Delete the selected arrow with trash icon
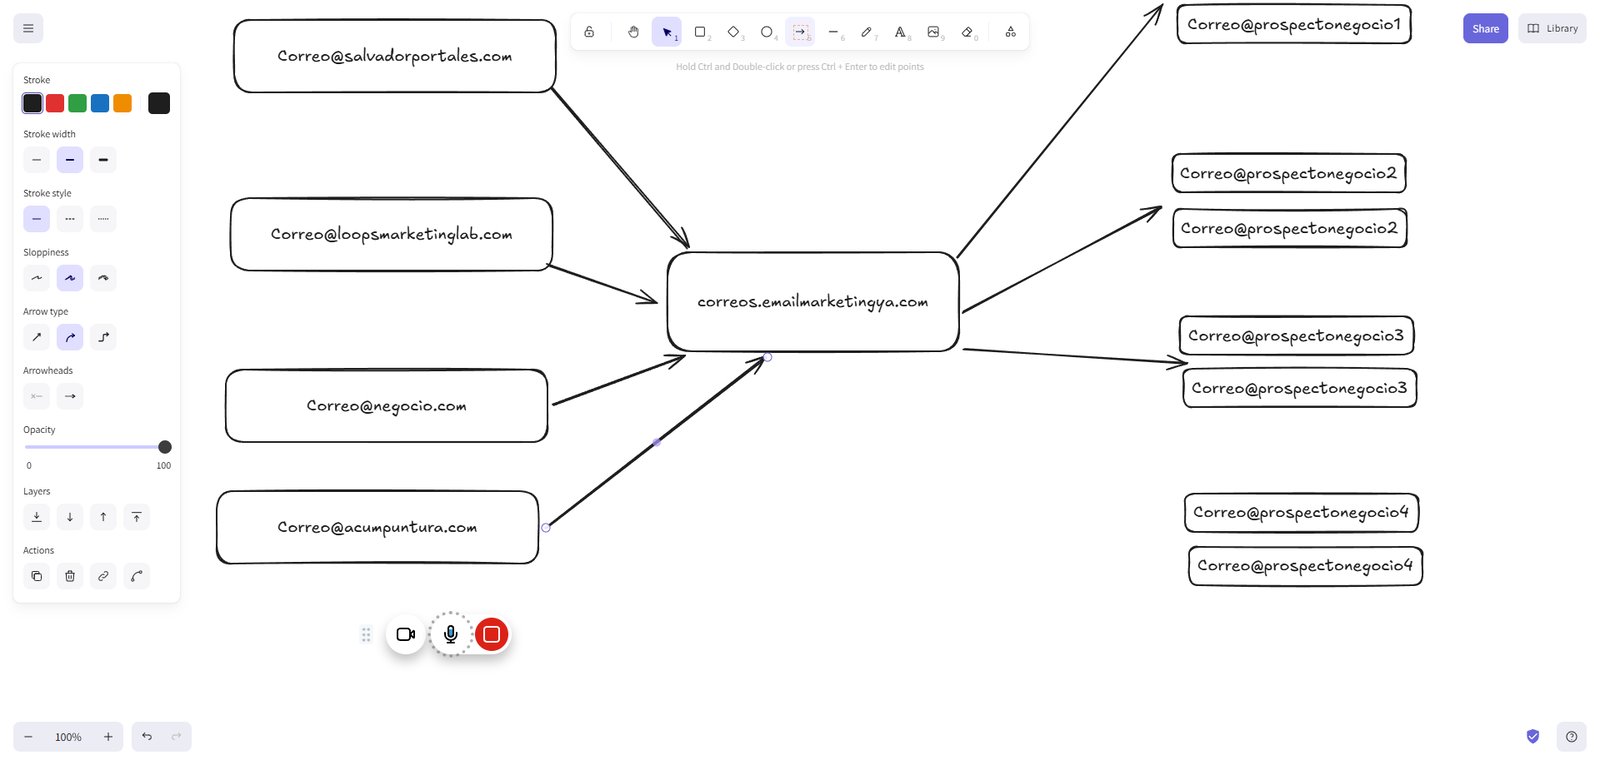 click(x=70, y=576)
